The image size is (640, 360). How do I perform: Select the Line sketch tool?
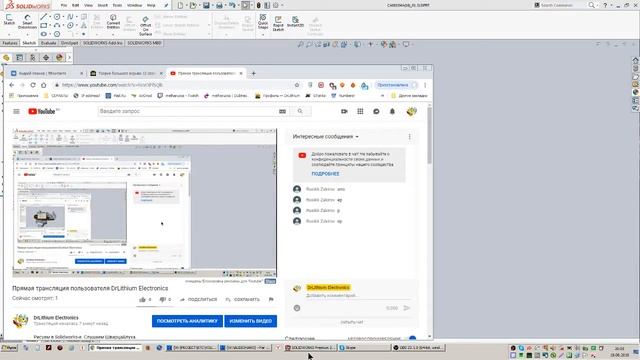tap(44, 17)
